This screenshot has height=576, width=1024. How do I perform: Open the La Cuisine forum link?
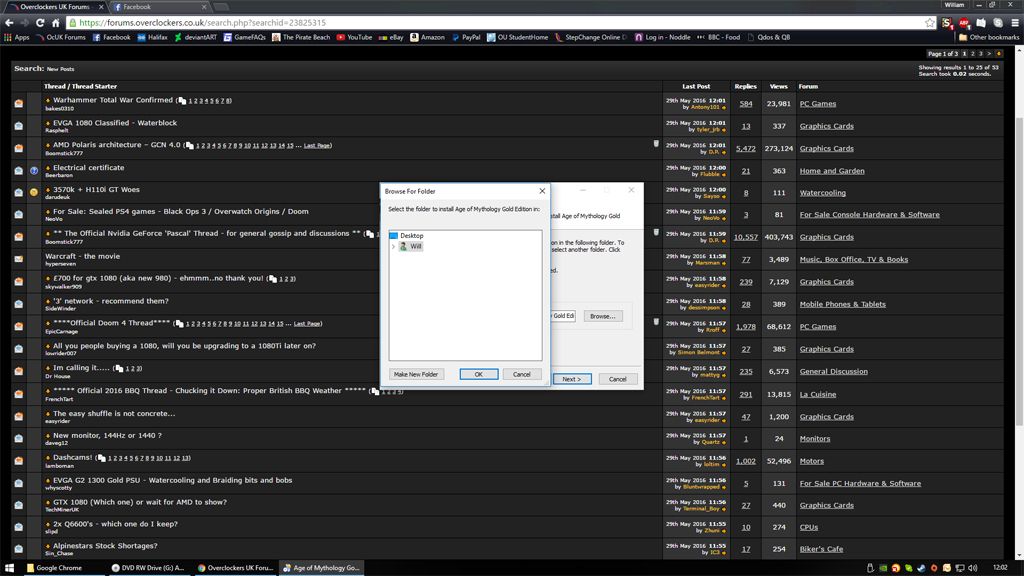click(818, 394)
